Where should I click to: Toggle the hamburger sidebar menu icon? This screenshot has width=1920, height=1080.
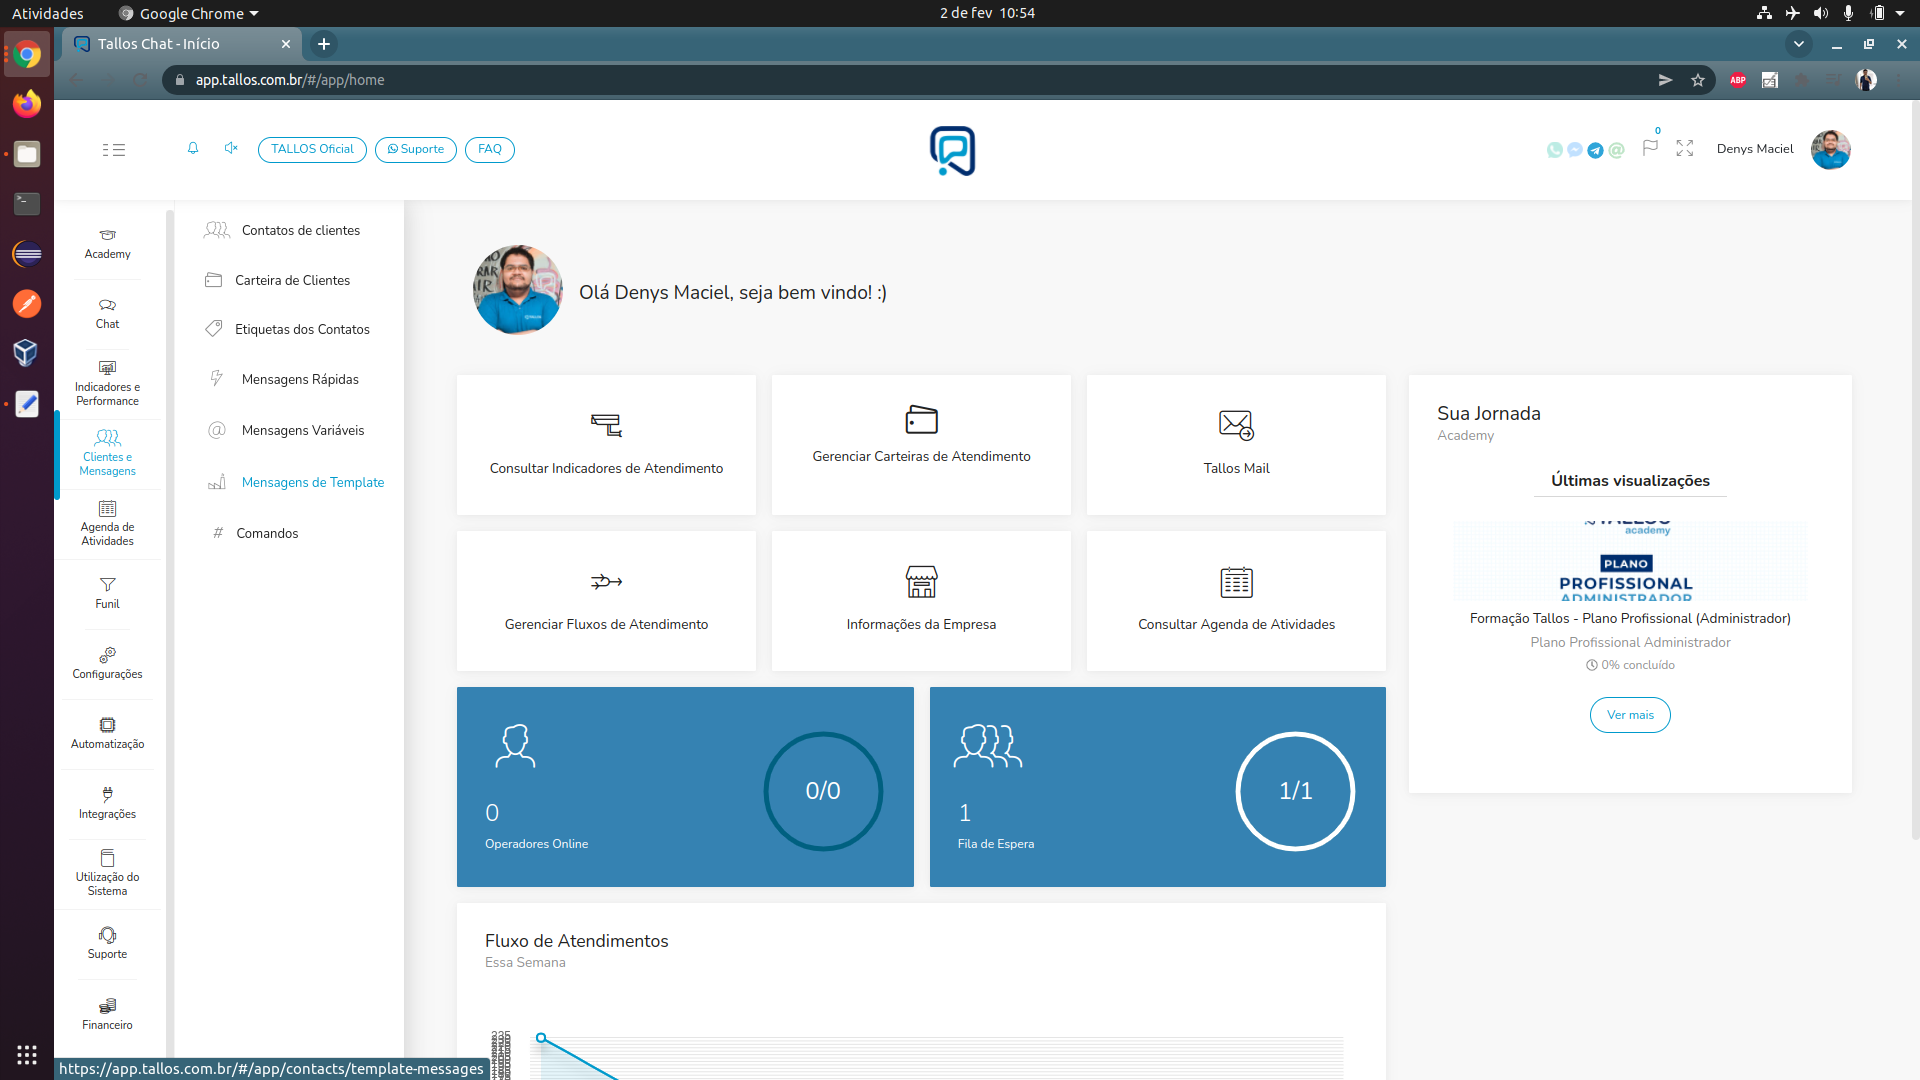click(114, 150)
